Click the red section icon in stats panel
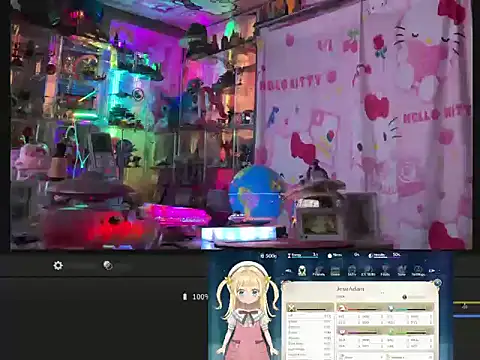This screenshot has width=480, height=360. coord(342,308)
